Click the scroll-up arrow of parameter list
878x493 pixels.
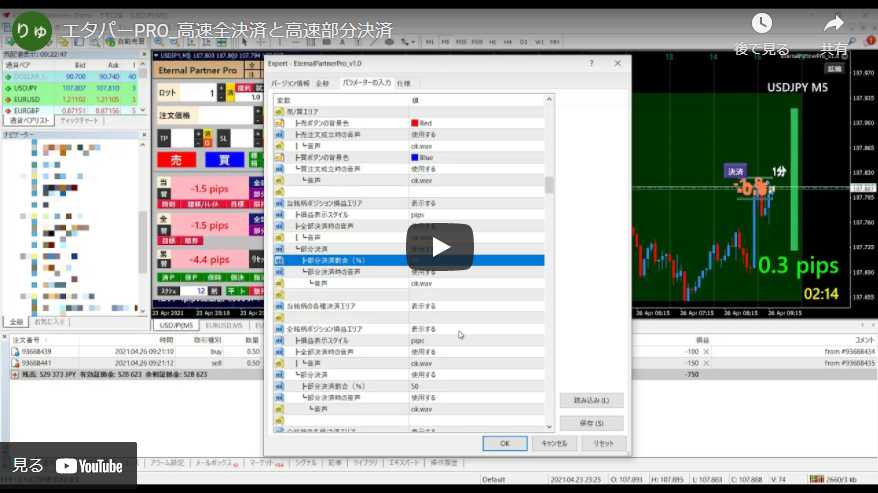click(549, 100)
